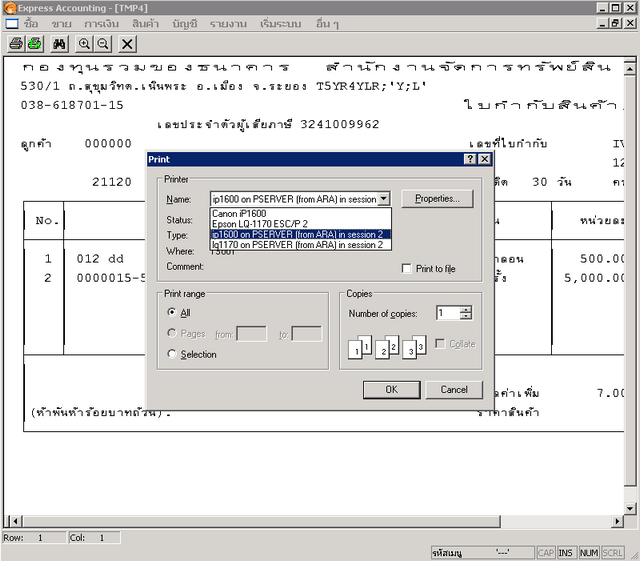Collapse the printer Name dropdown arrow
The width and height of the screenshot is (640, 561).
pyautogui.click(x=384, y=199)
